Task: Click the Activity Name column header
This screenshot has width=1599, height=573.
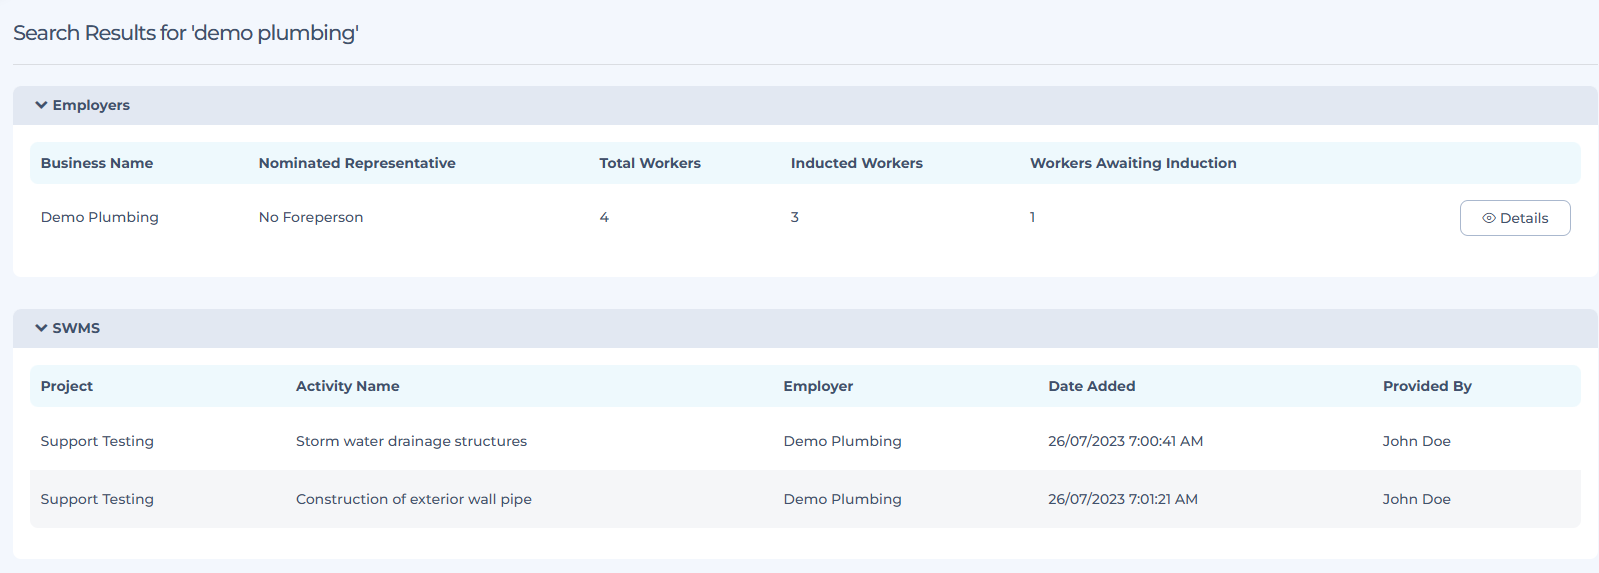Action: pos(347,386)
